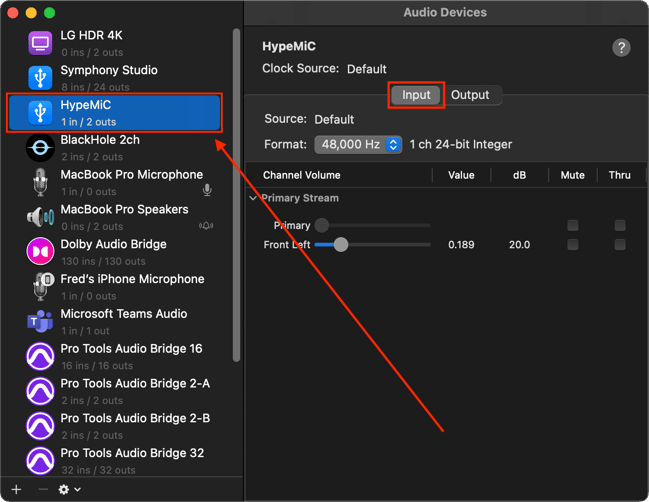The image size is (649, 502).
Task: Click the Dolby Audio Bridge icon
Action: (40, 252)
